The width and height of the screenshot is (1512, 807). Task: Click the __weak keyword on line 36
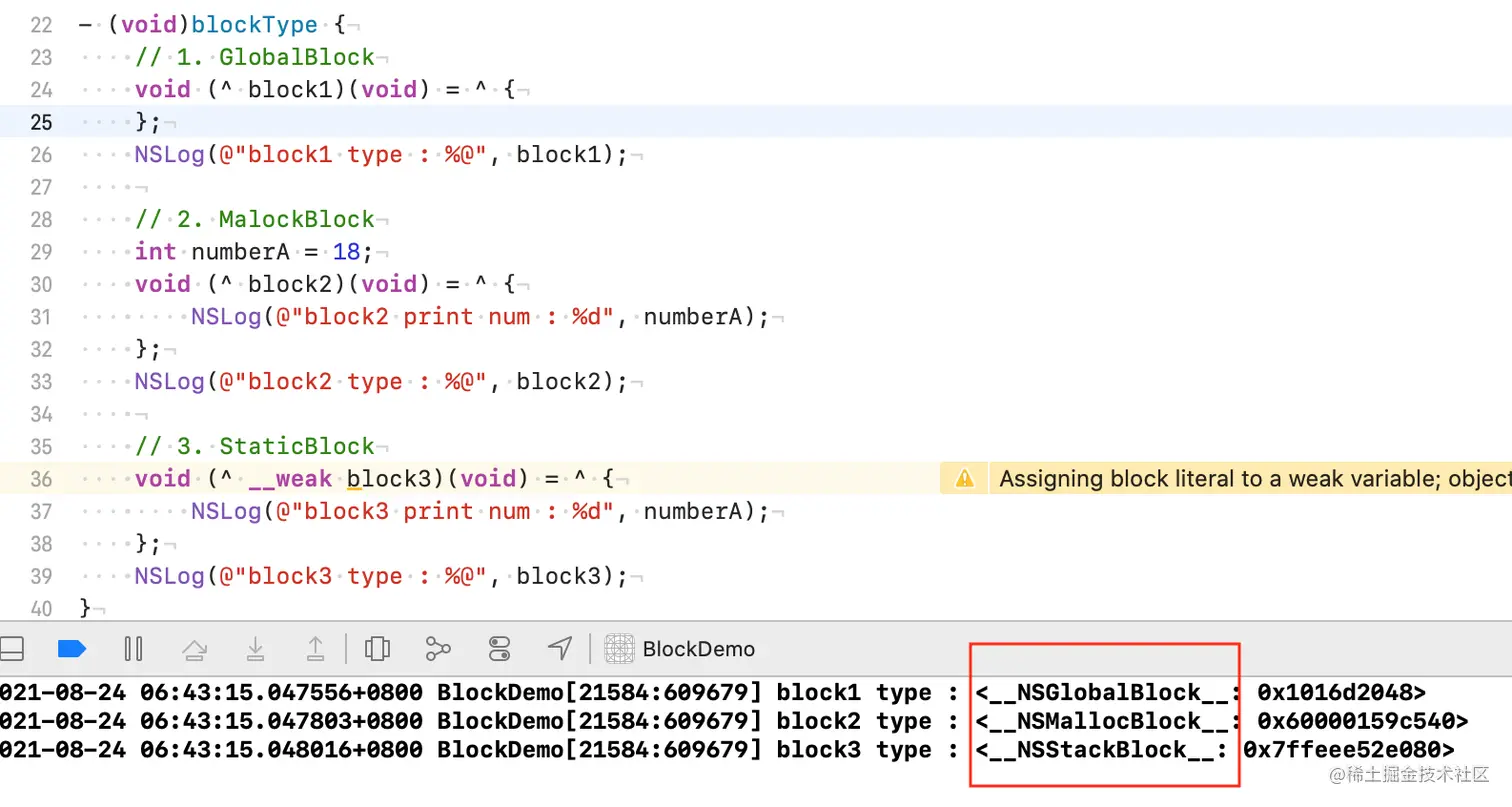point(290,479)
